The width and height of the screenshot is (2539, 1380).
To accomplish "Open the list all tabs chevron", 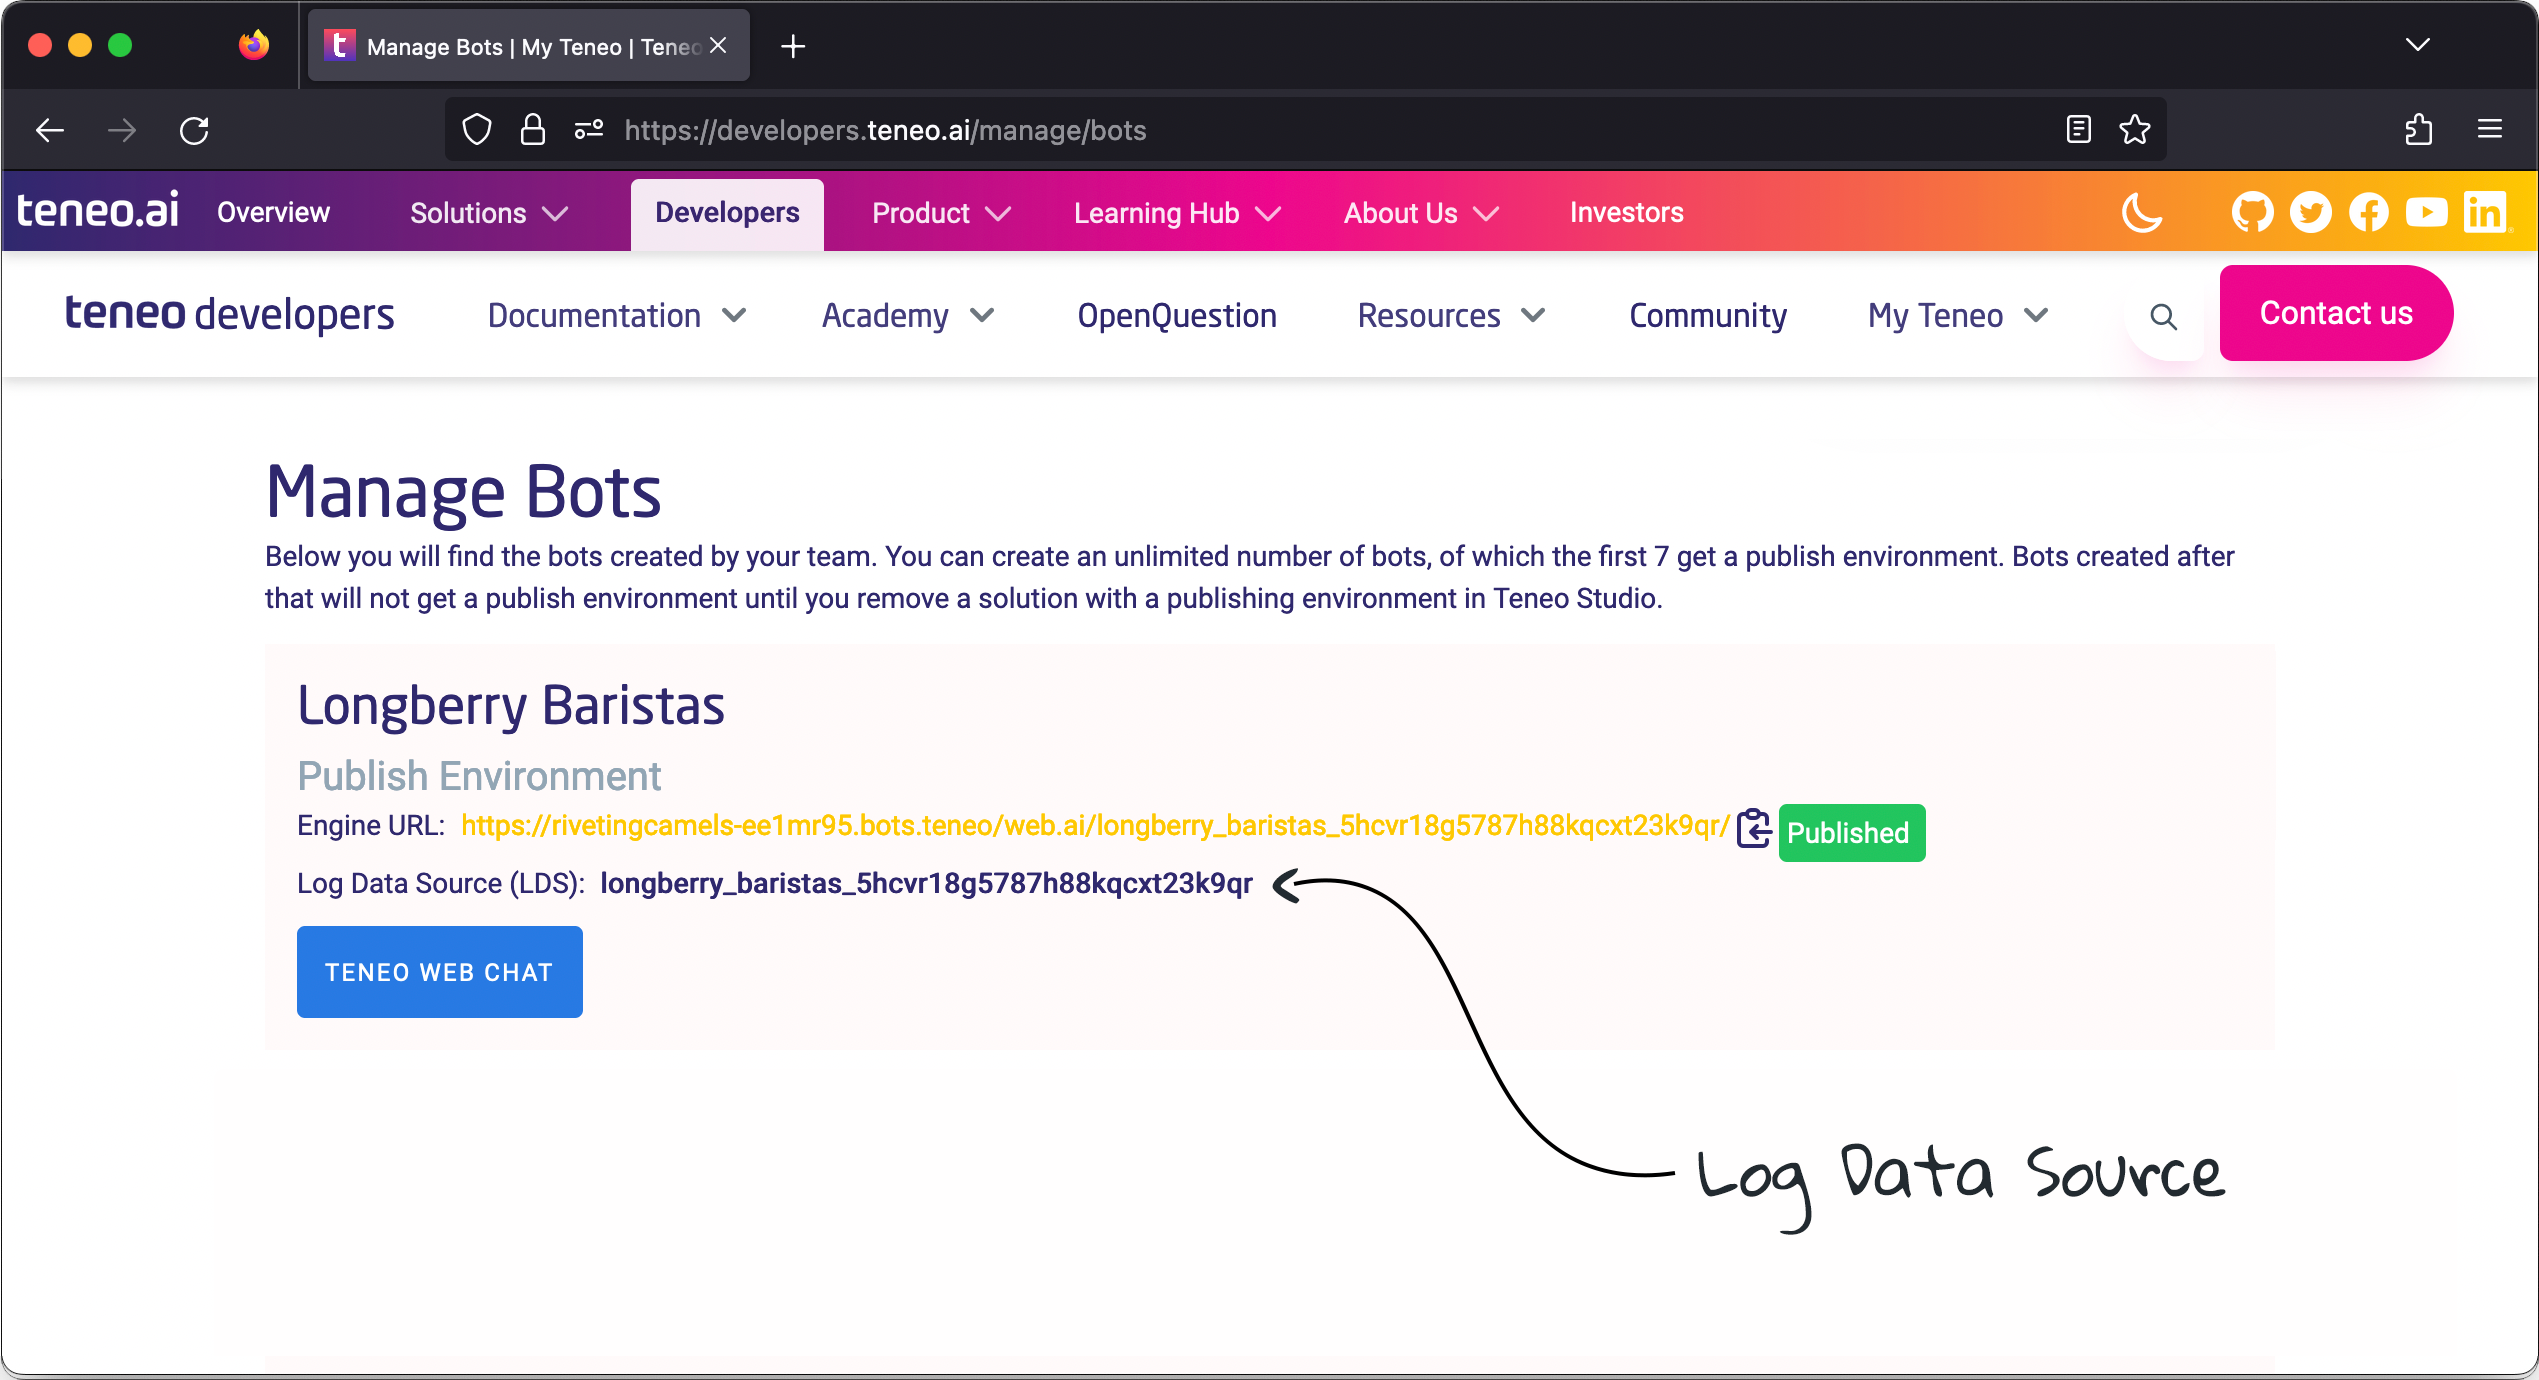I will [x=2418, y=45].
